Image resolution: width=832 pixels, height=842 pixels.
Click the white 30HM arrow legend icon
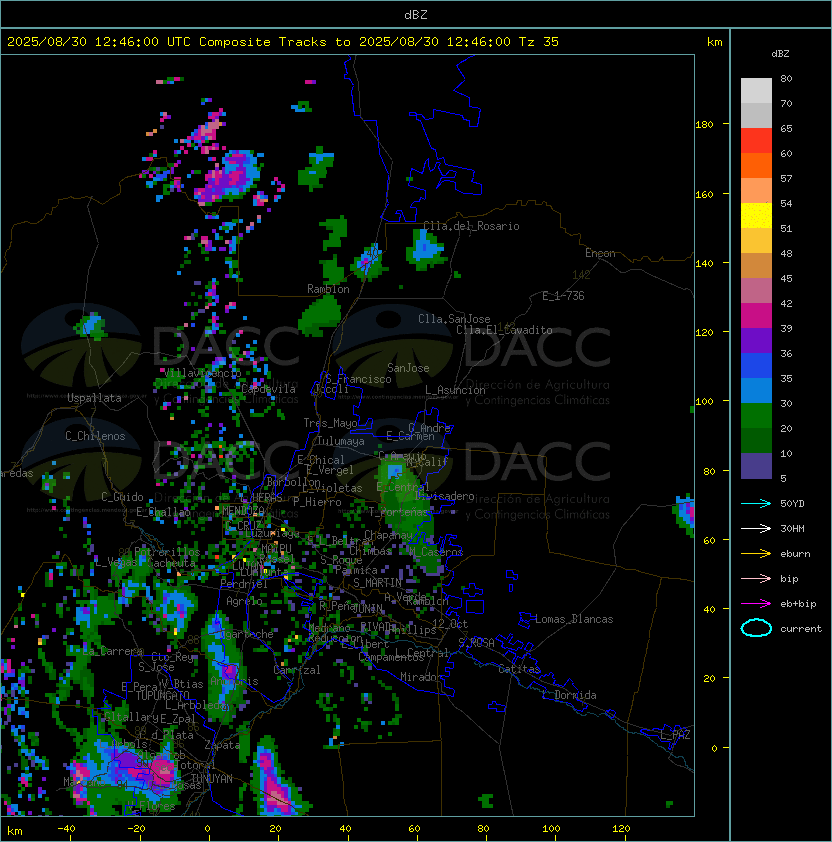[x=756, y=529]
